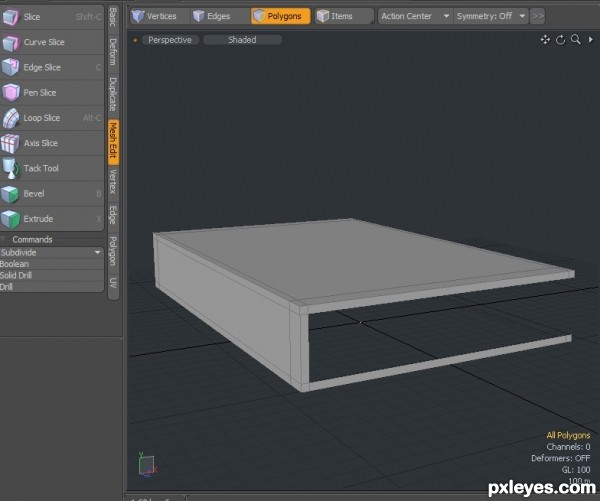Click the orange viewport dot handle
This screenshot has height=501, width=600.
(135, 40)
